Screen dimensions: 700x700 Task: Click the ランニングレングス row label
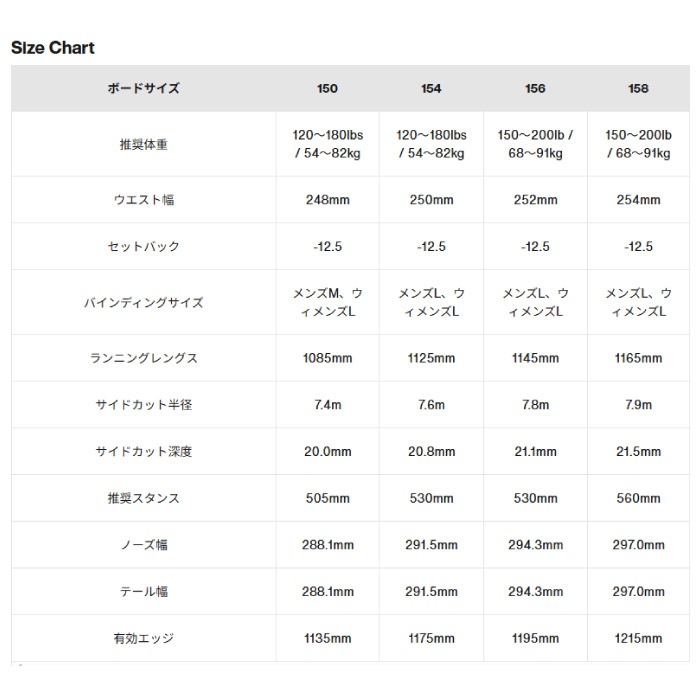coord(143,358)
